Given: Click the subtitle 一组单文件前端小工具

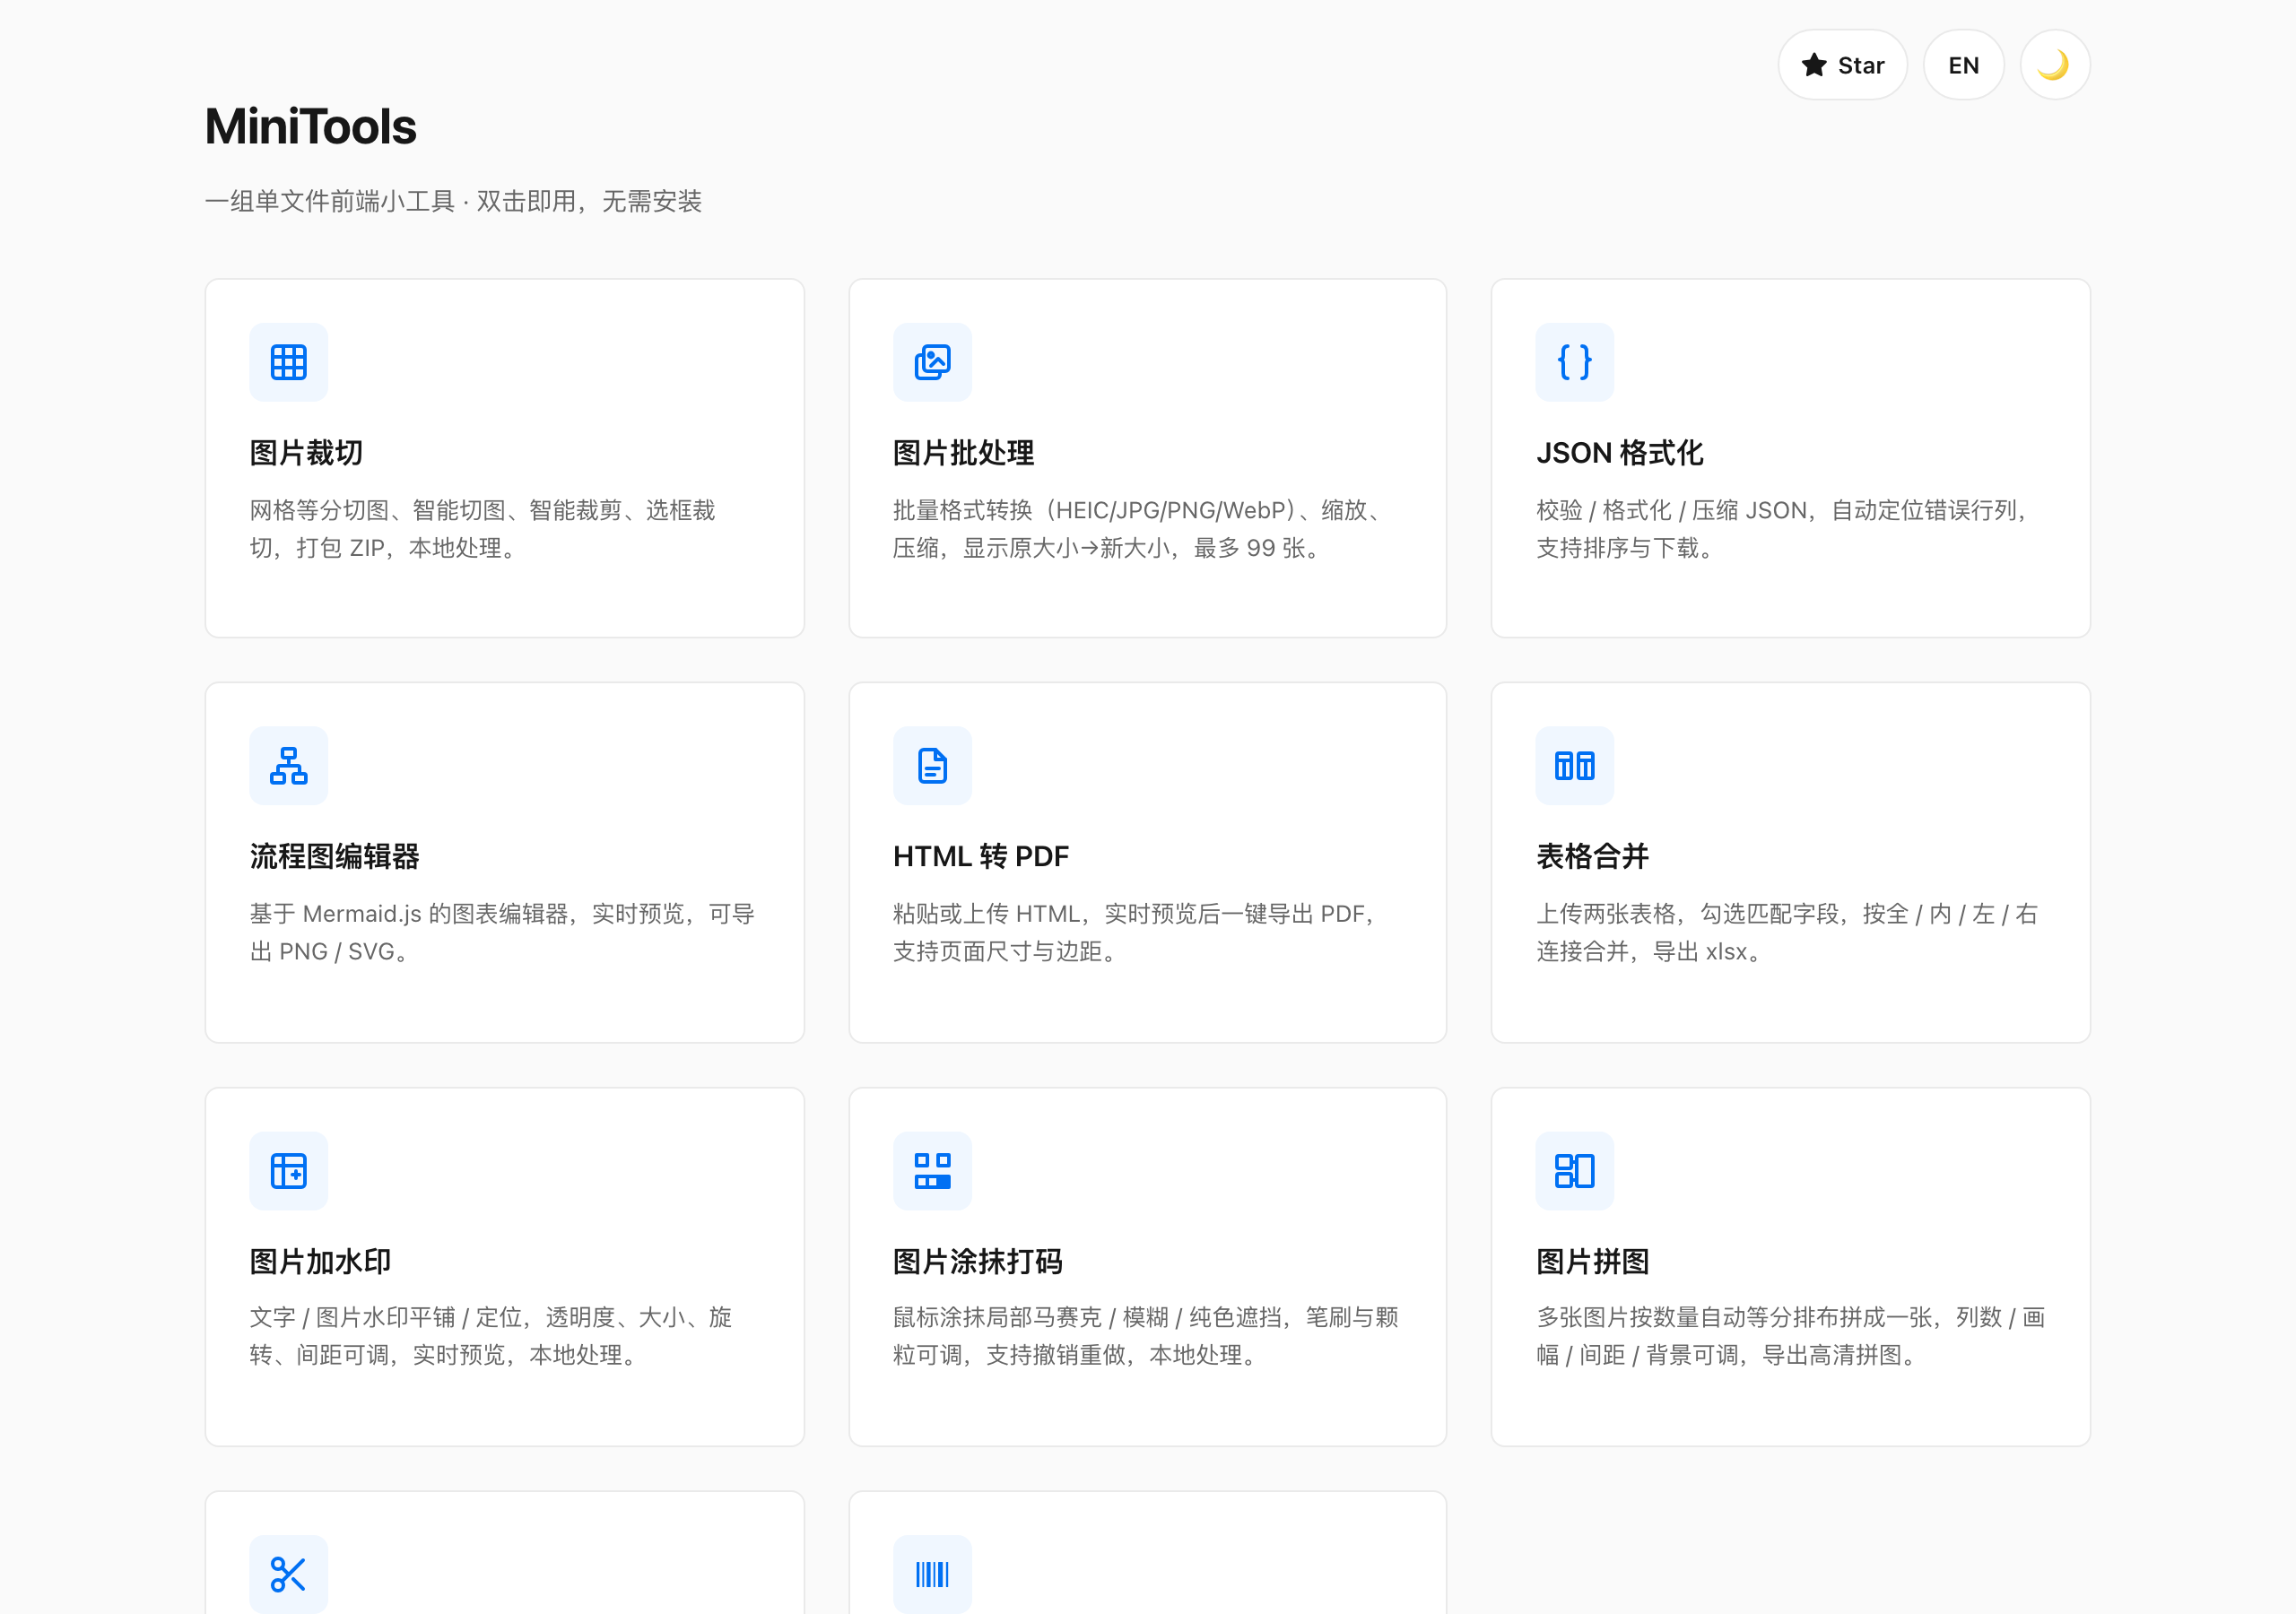Looking at the screenshot, I should tap(453, 201).
